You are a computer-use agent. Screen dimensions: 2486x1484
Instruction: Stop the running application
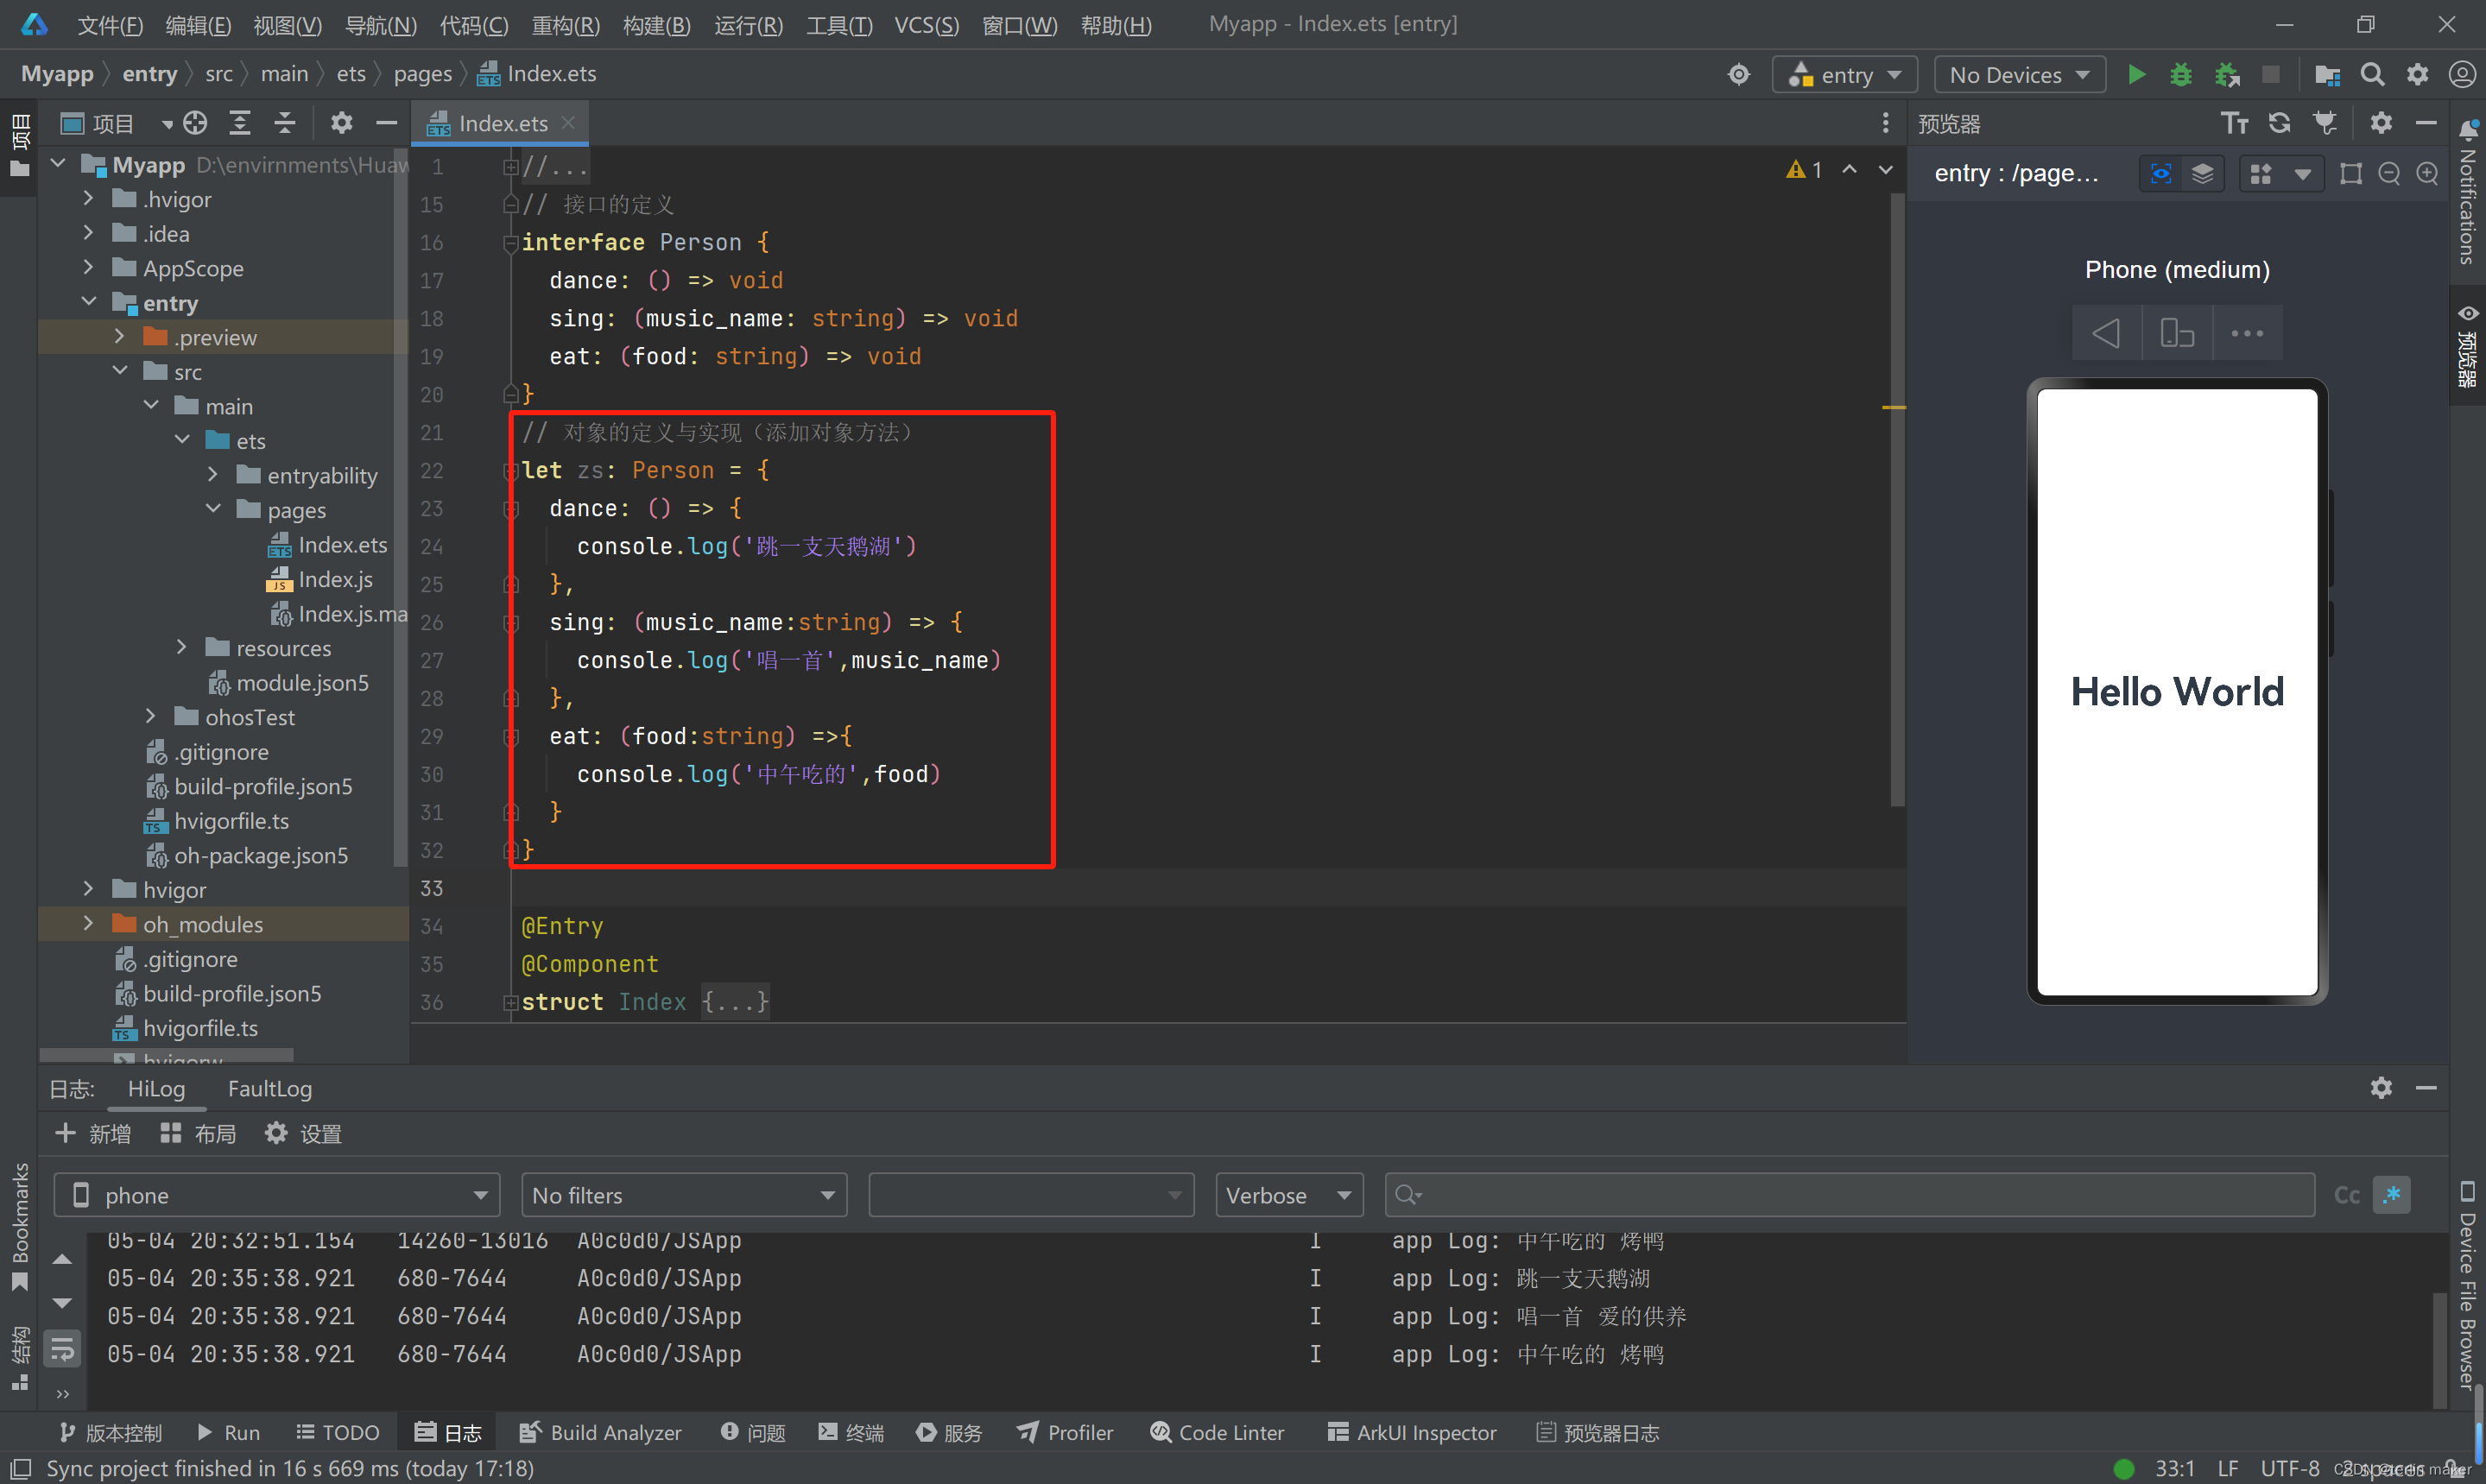(x=2271, y=73)
